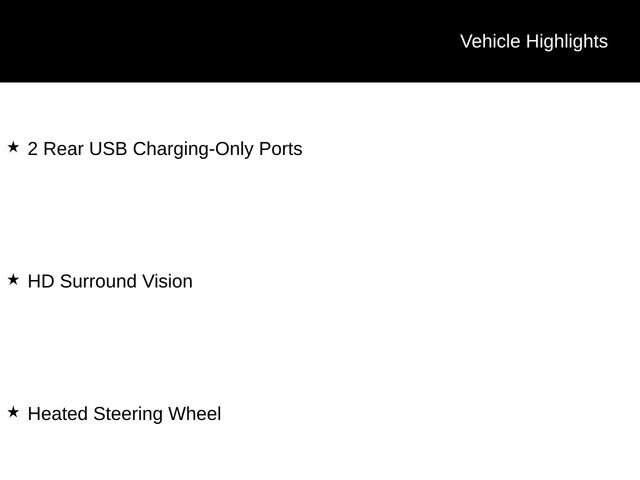The width and height of the screenshot is (640, 480).
Task: Select the star icon next to HD Surround Vision
Action: pos(13,280)
